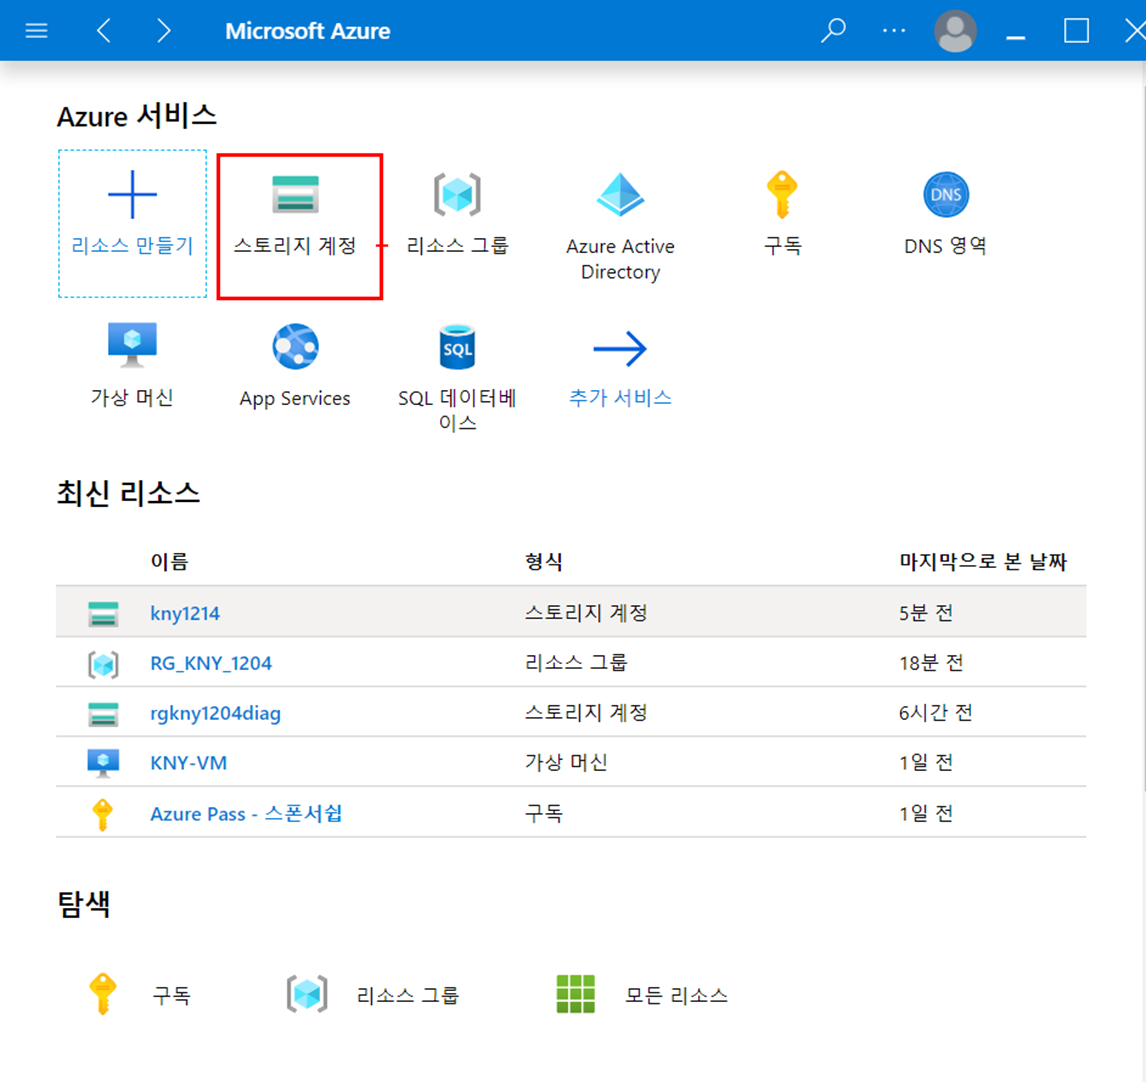This screenshot has width=1146, height=1082.
Task: Open the user account avatar
Action: (x=955, y=31)
